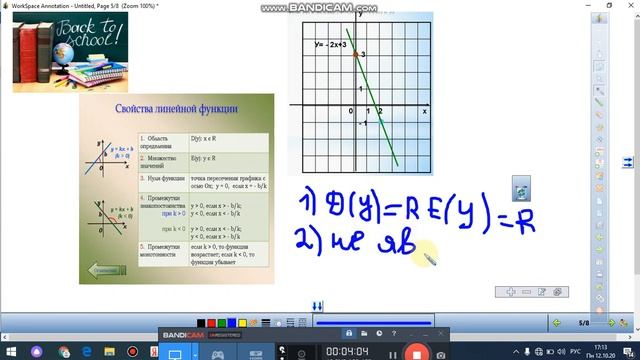
Task: Open the Windows notification center
Action: point(629,352)
